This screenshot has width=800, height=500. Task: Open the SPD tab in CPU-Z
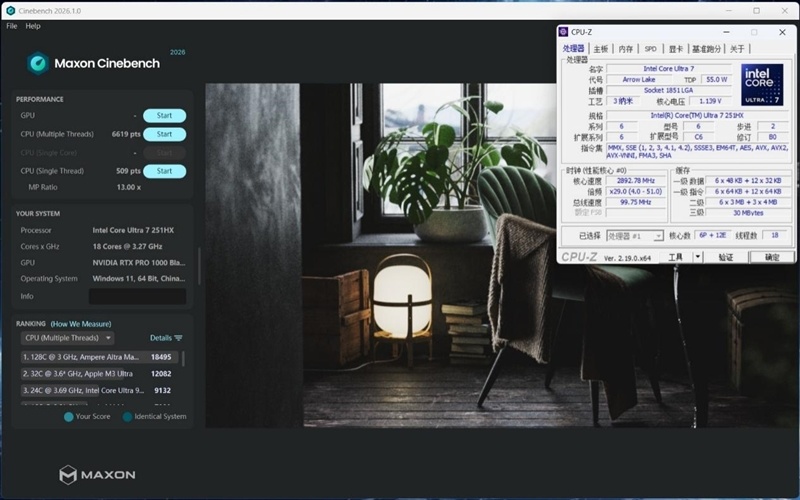[650, 49]
